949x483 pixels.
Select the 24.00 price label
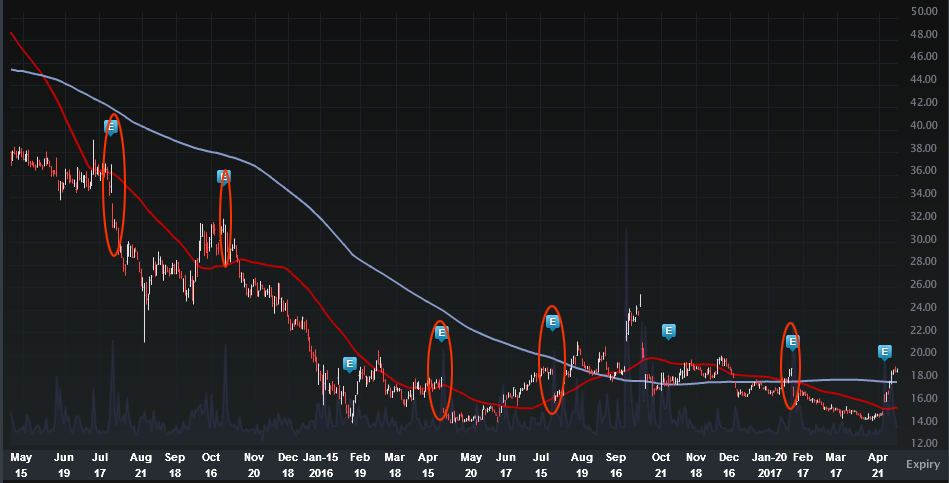tap(924, 307)
